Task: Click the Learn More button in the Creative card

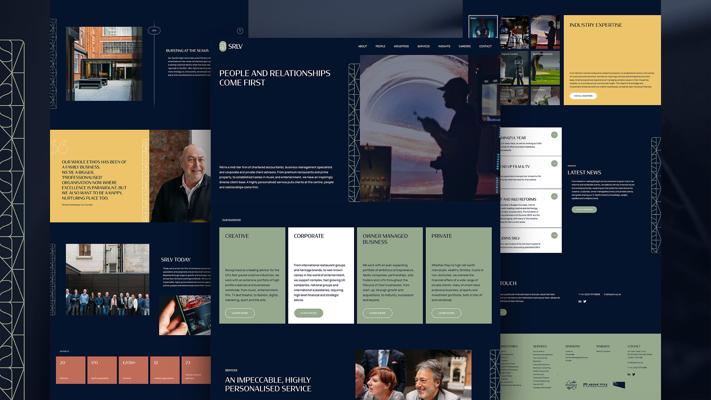Action: 238,313
